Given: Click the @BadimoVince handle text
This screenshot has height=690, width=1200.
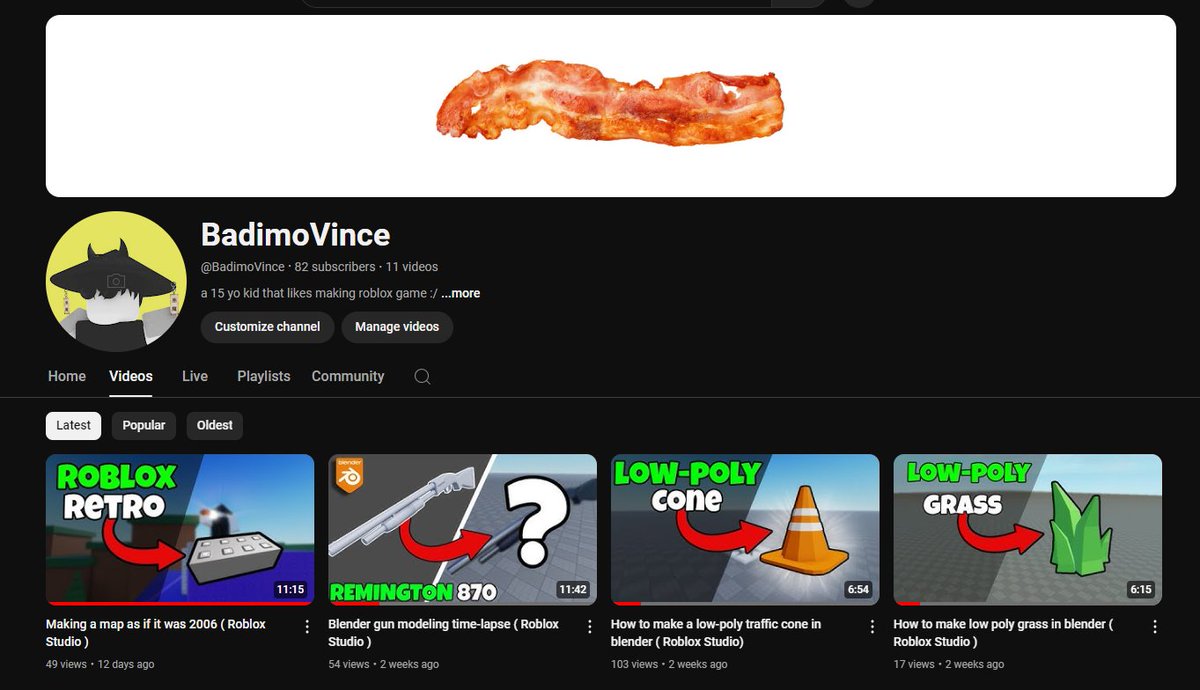Looking at the screenshot, I should [x=243, y=267].
